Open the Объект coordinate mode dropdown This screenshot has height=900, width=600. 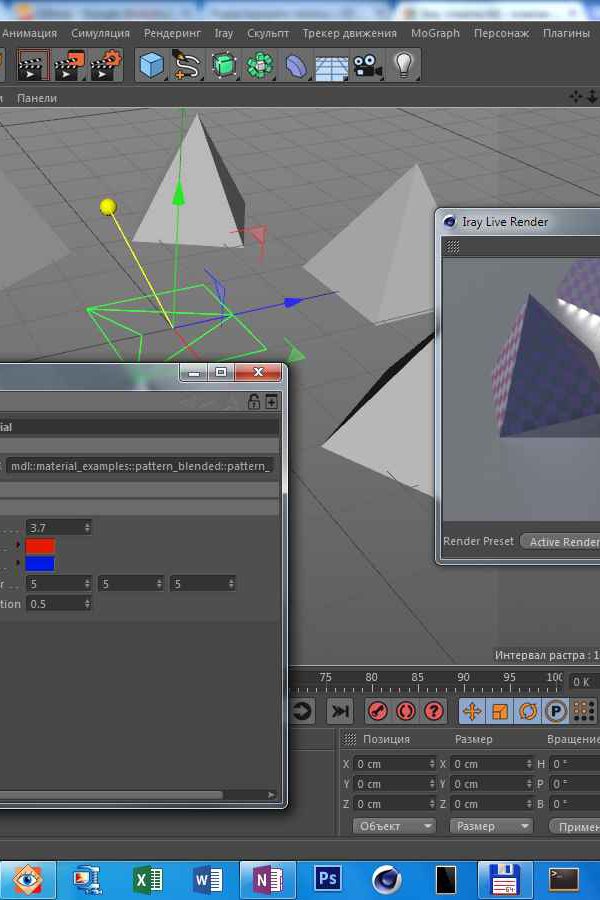tap(394, 826)
